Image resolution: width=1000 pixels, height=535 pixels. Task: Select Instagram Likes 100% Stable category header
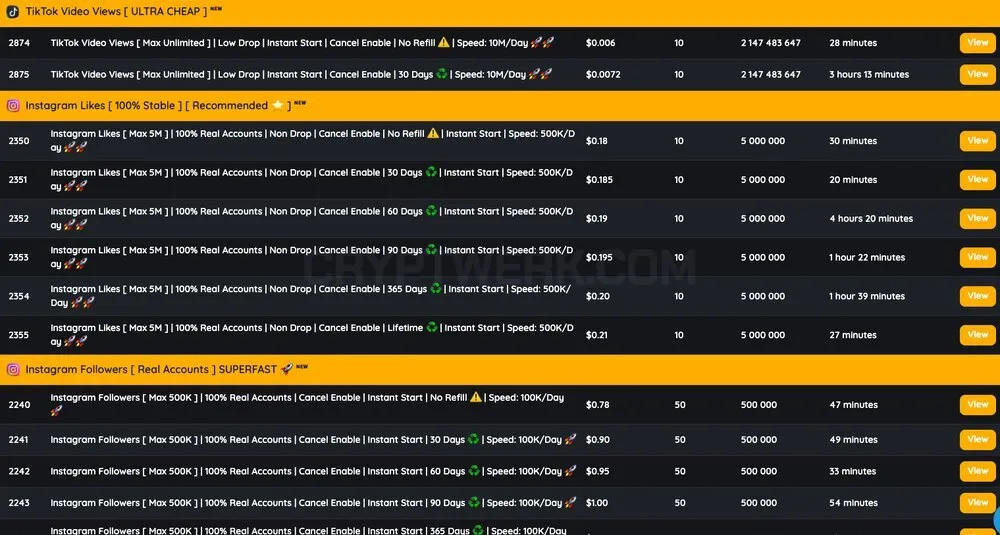coord(500,106)
